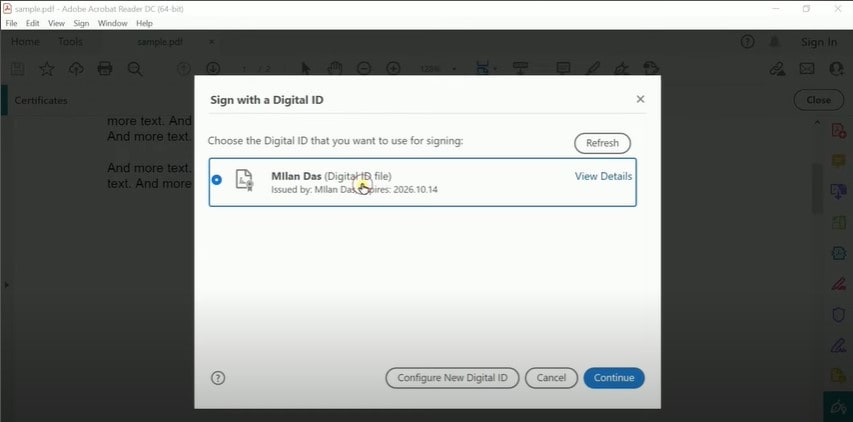Screen dimensions: 853x422
Task: Expand the left navigation pane arrow
Action: 6,284
